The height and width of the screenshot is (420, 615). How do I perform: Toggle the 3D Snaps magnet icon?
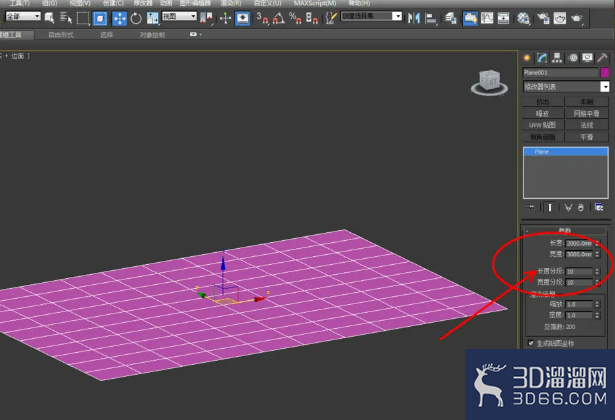[262, 18]
